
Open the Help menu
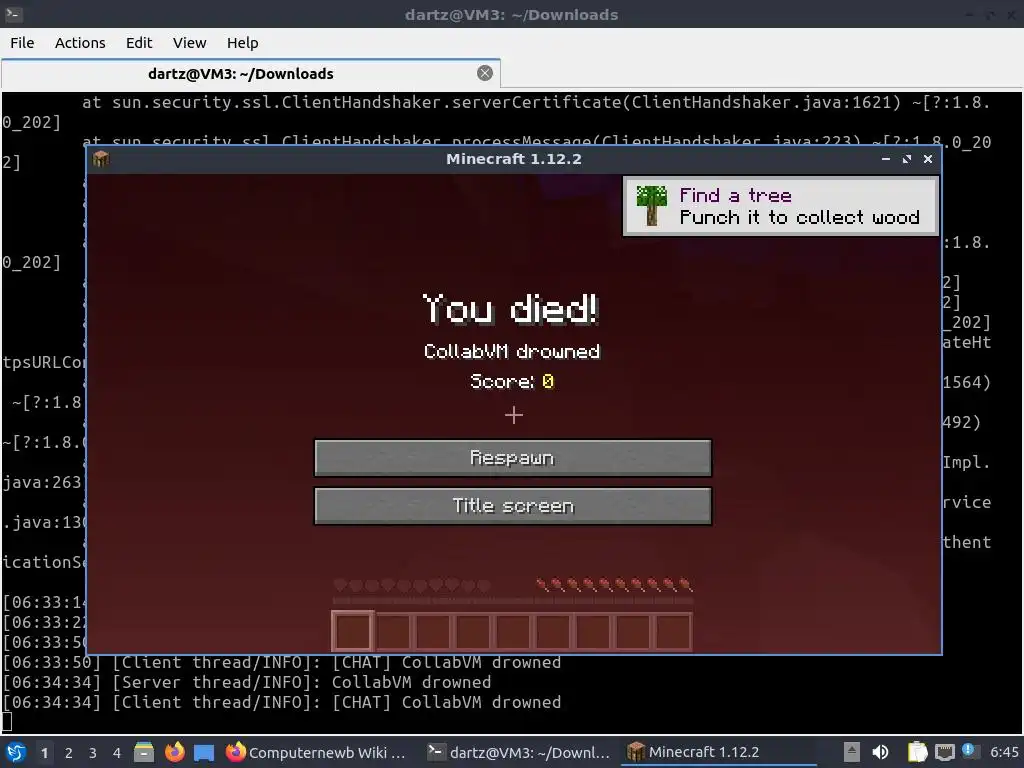pos(242,43)
